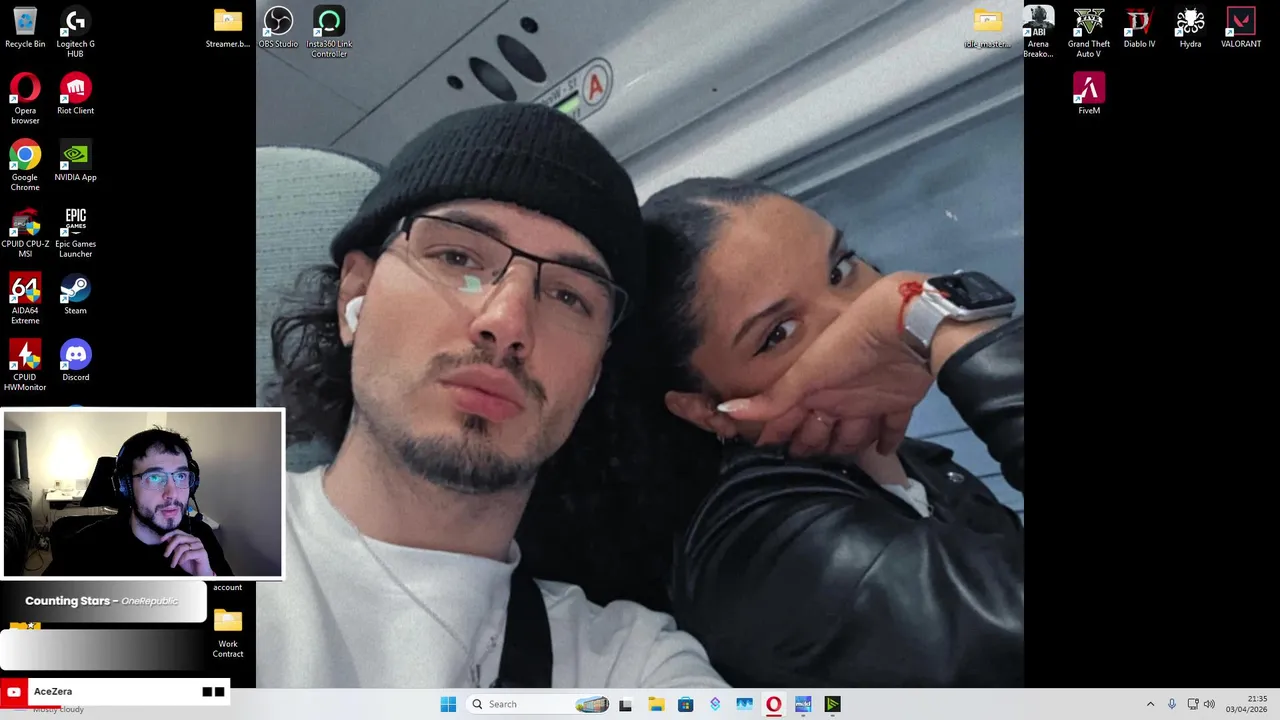Select the Discord desktop shortcut
The image size is (1280, 720).
click(x=75, y=361)
